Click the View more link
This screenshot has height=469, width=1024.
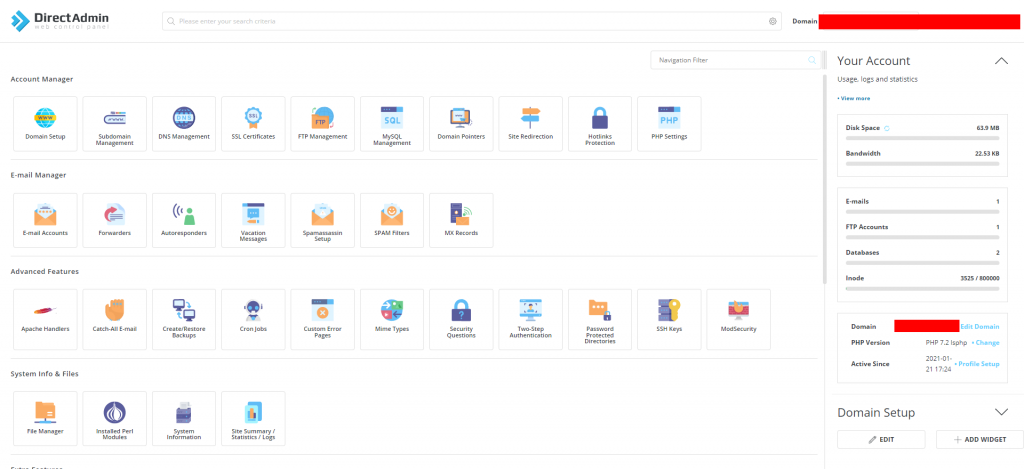point(854,99)
